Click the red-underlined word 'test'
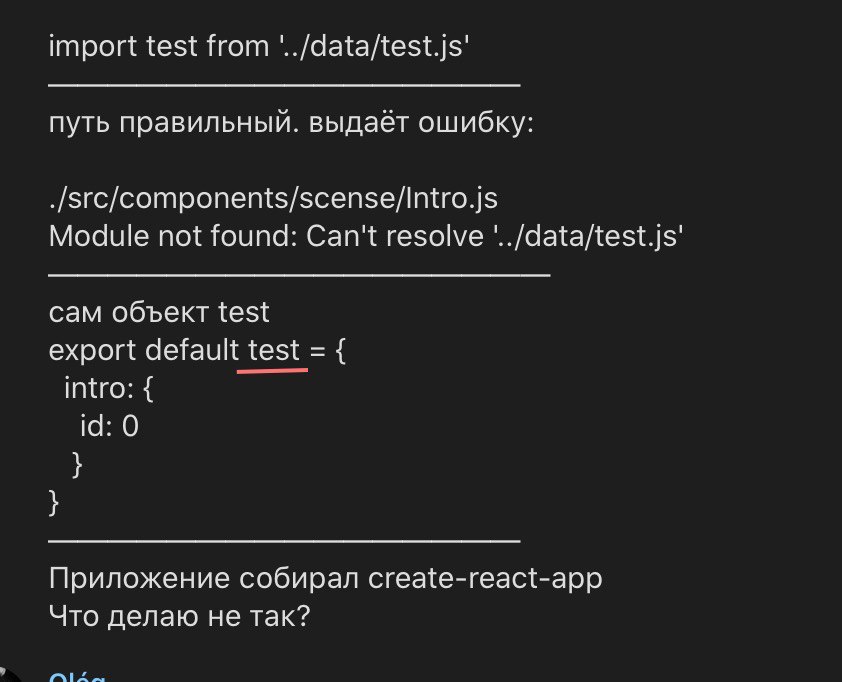Viewport: 842px width, 682px height. click(273, 350)
